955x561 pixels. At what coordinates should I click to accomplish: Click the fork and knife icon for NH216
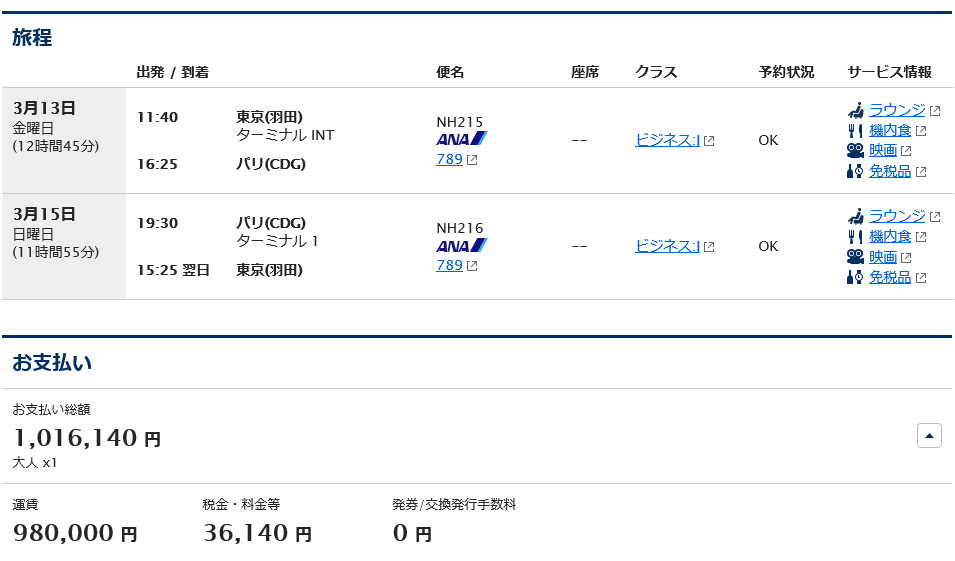click(x=855, y=236)
